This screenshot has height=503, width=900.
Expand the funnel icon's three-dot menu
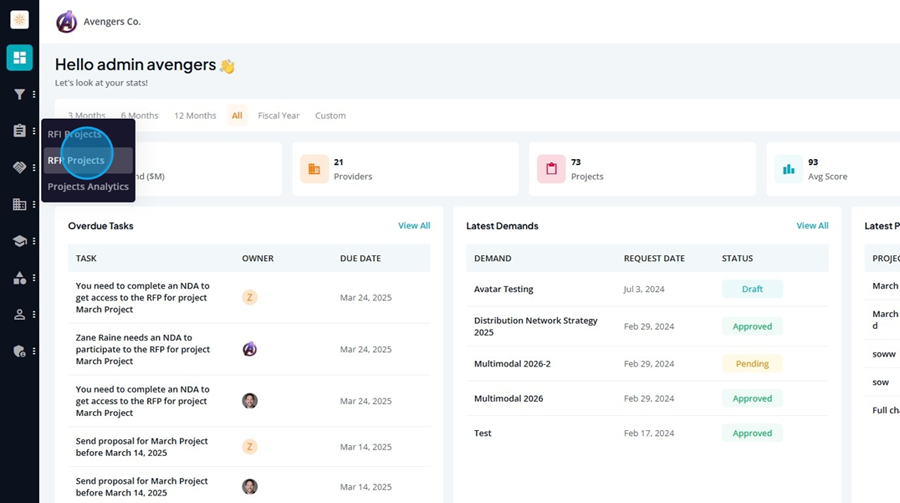pyautogui.click(x=34, y=94)
